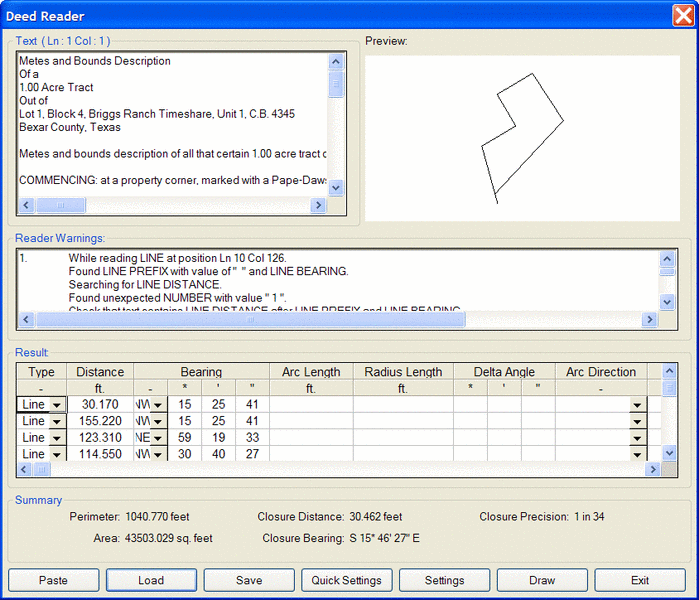Click bearing seconds cell 33
Screen dimensions: 699x600
tap(252, 438)
